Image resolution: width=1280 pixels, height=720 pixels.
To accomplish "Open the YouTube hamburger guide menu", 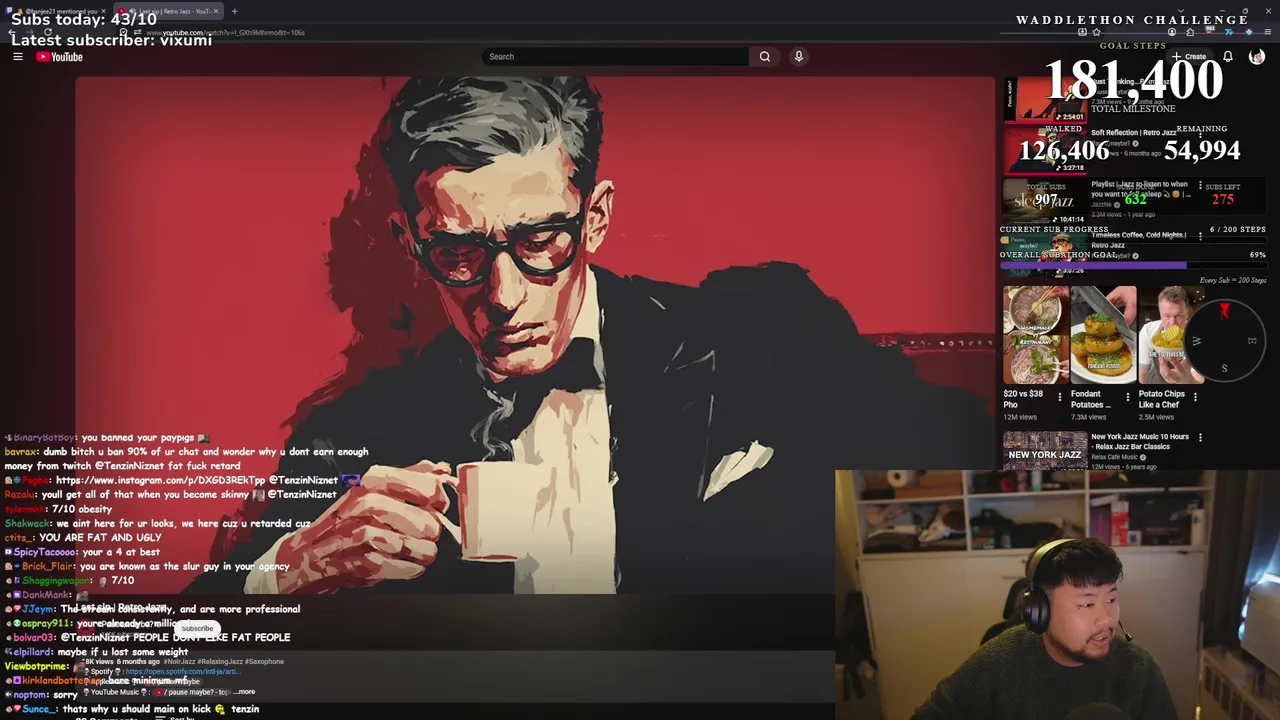I will 17,57.
